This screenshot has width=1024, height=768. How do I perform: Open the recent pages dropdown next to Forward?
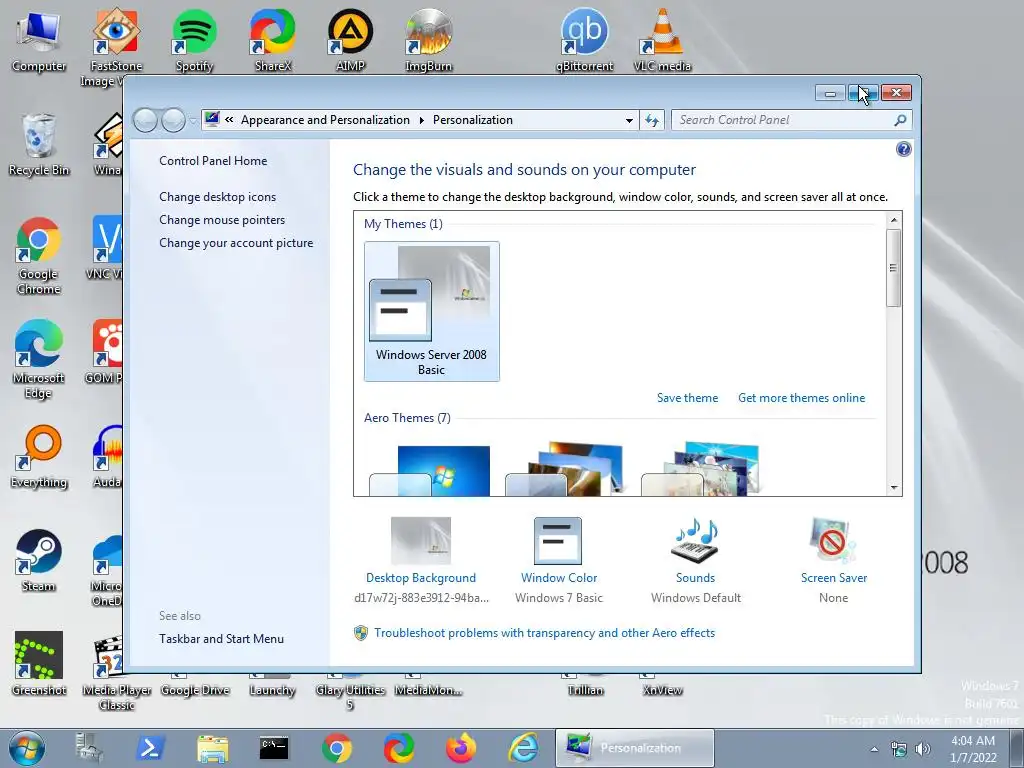pos(193,120)
